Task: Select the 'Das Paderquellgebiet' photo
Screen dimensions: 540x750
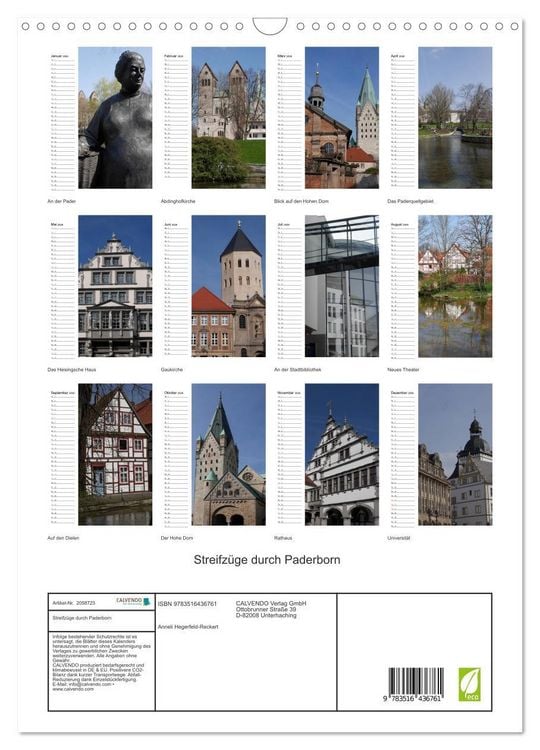Action: coord(455,117)
